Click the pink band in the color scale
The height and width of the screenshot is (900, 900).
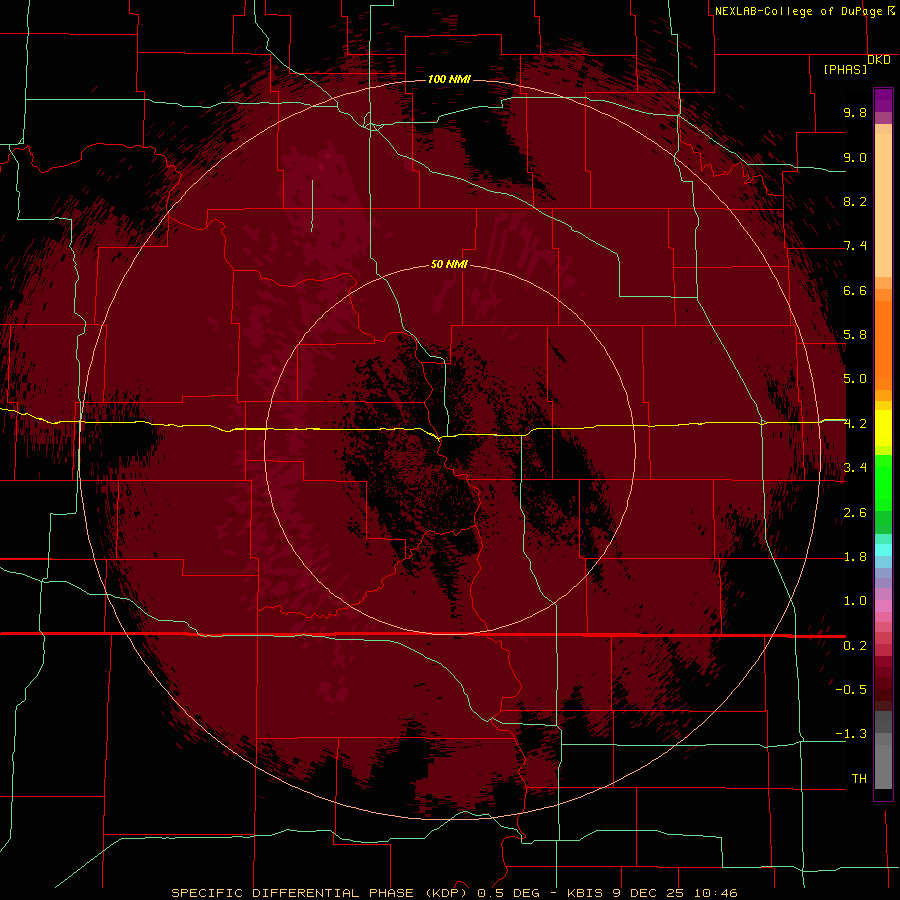pos(883,606)
